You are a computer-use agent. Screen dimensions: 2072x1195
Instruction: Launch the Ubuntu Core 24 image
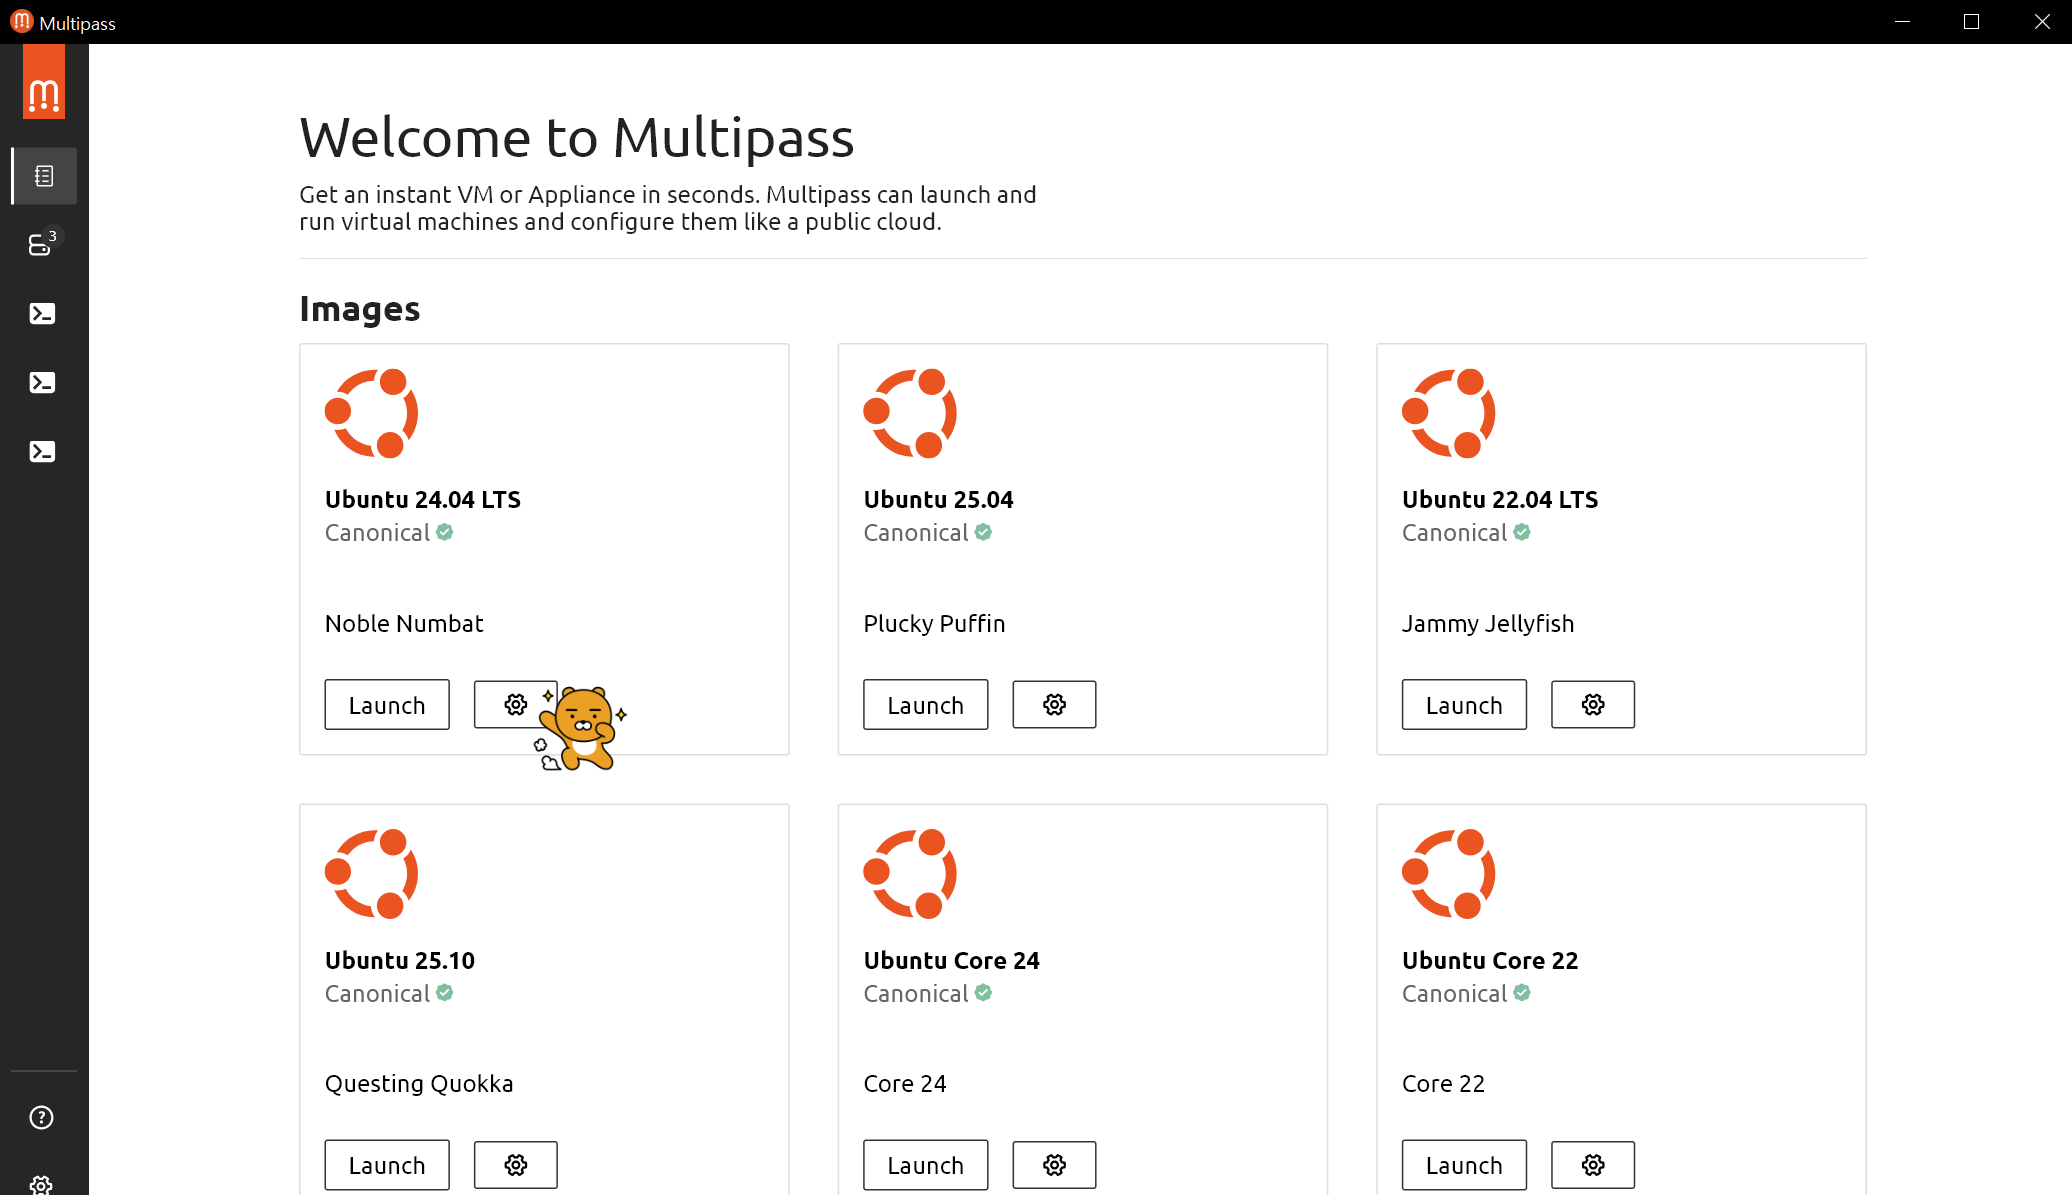coord(925,1165)
